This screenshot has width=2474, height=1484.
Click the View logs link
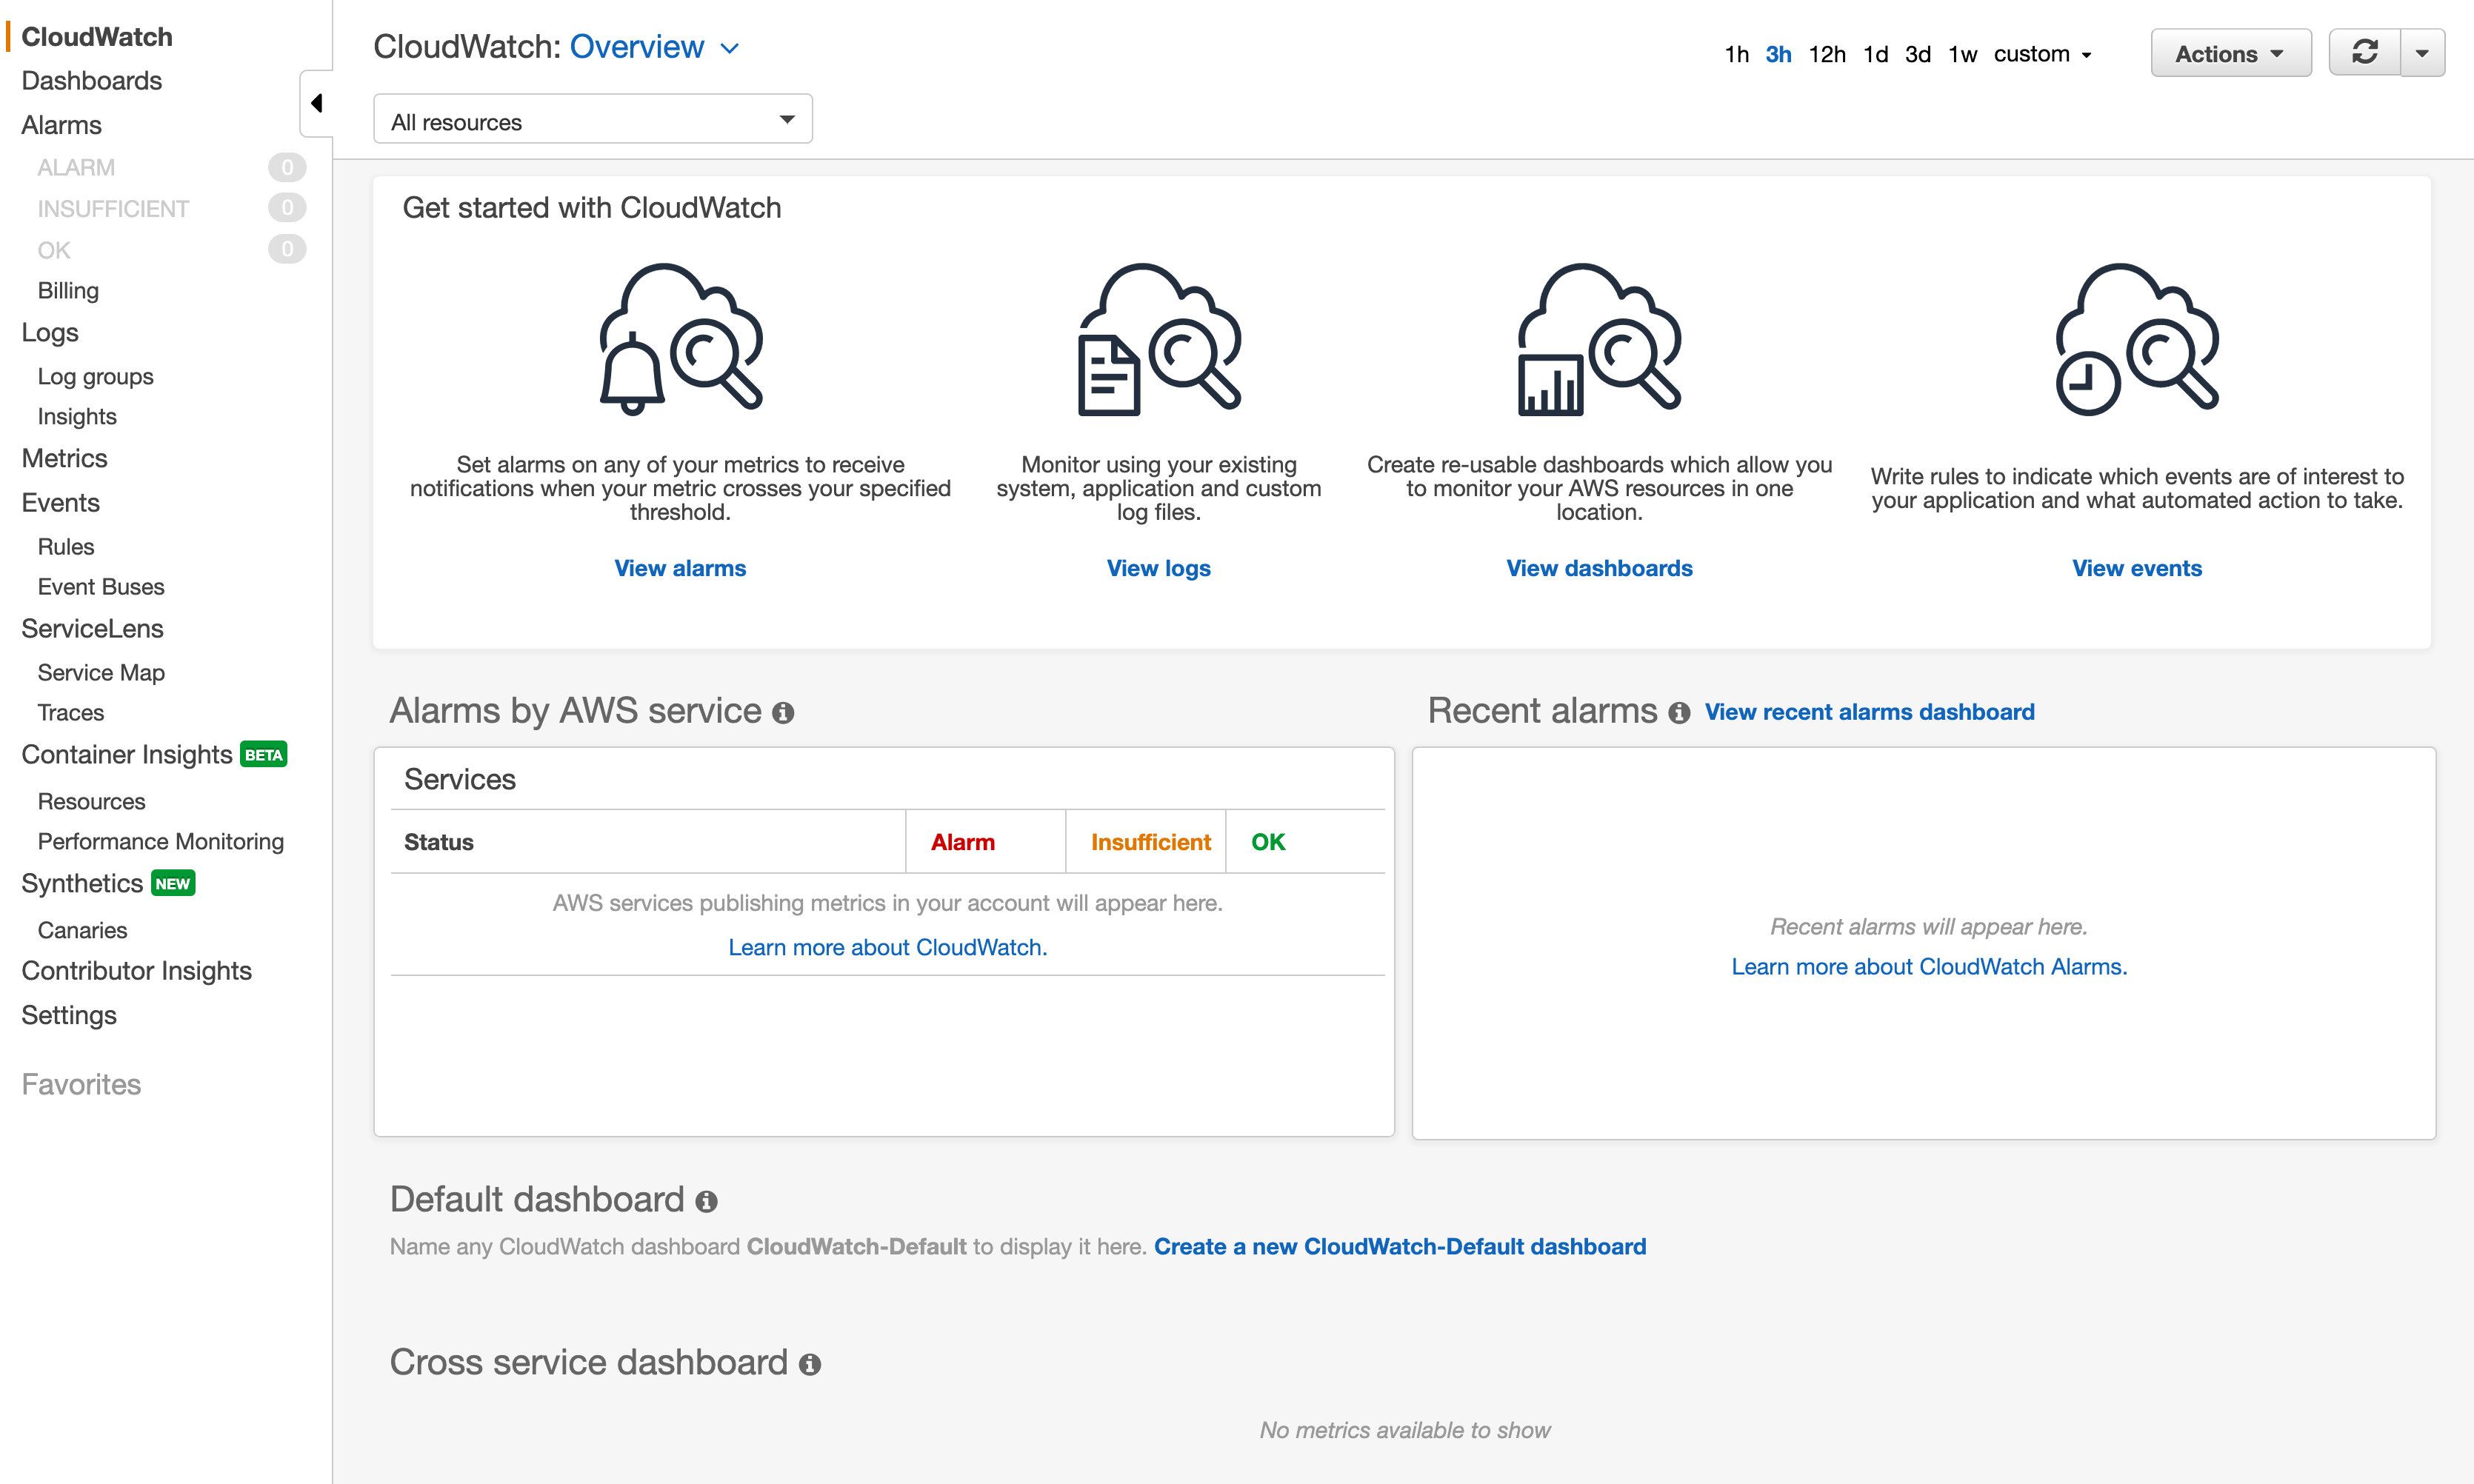tap(1158, 569)
